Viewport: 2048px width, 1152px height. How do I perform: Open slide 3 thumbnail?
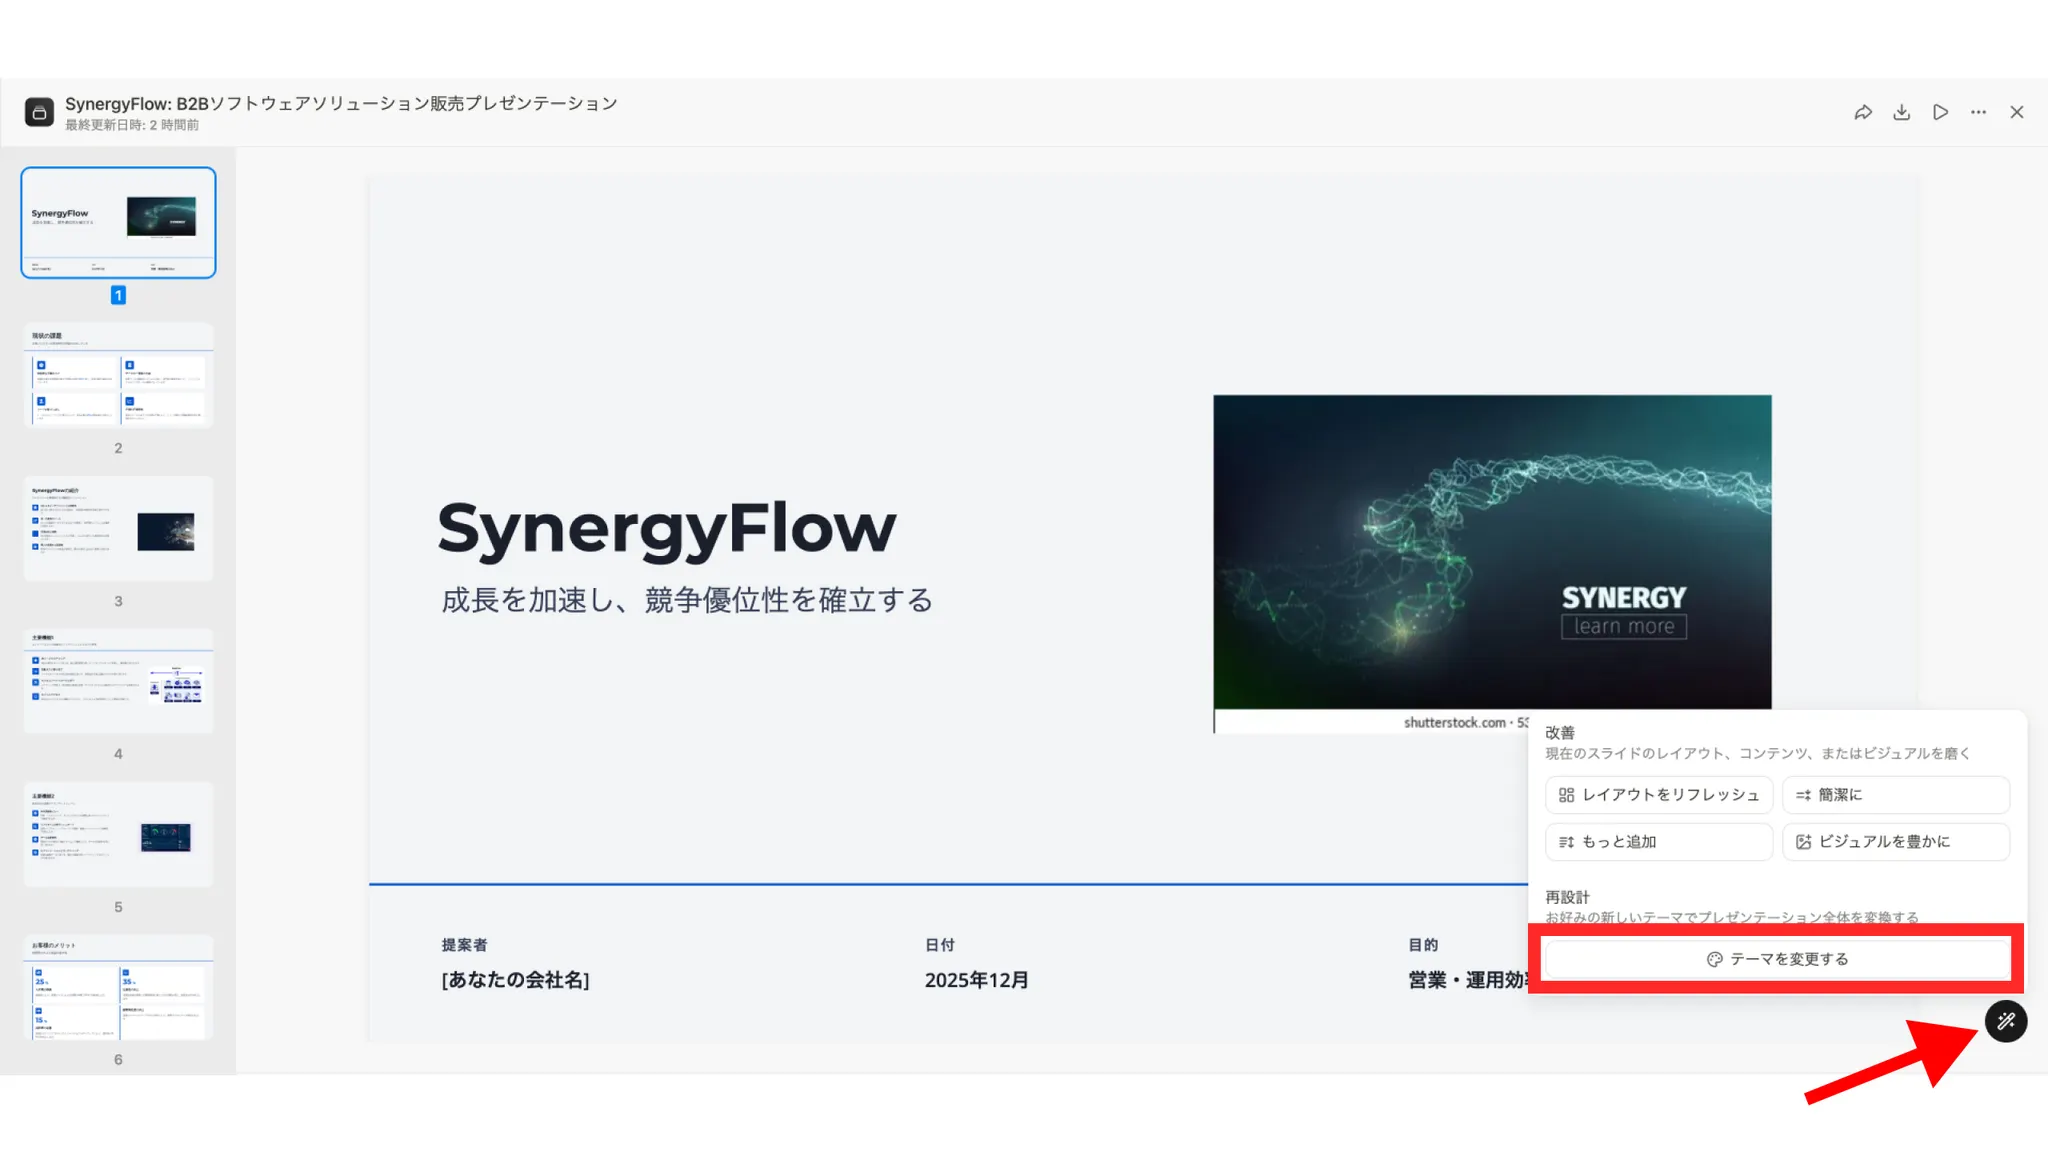tap(118, 529)
